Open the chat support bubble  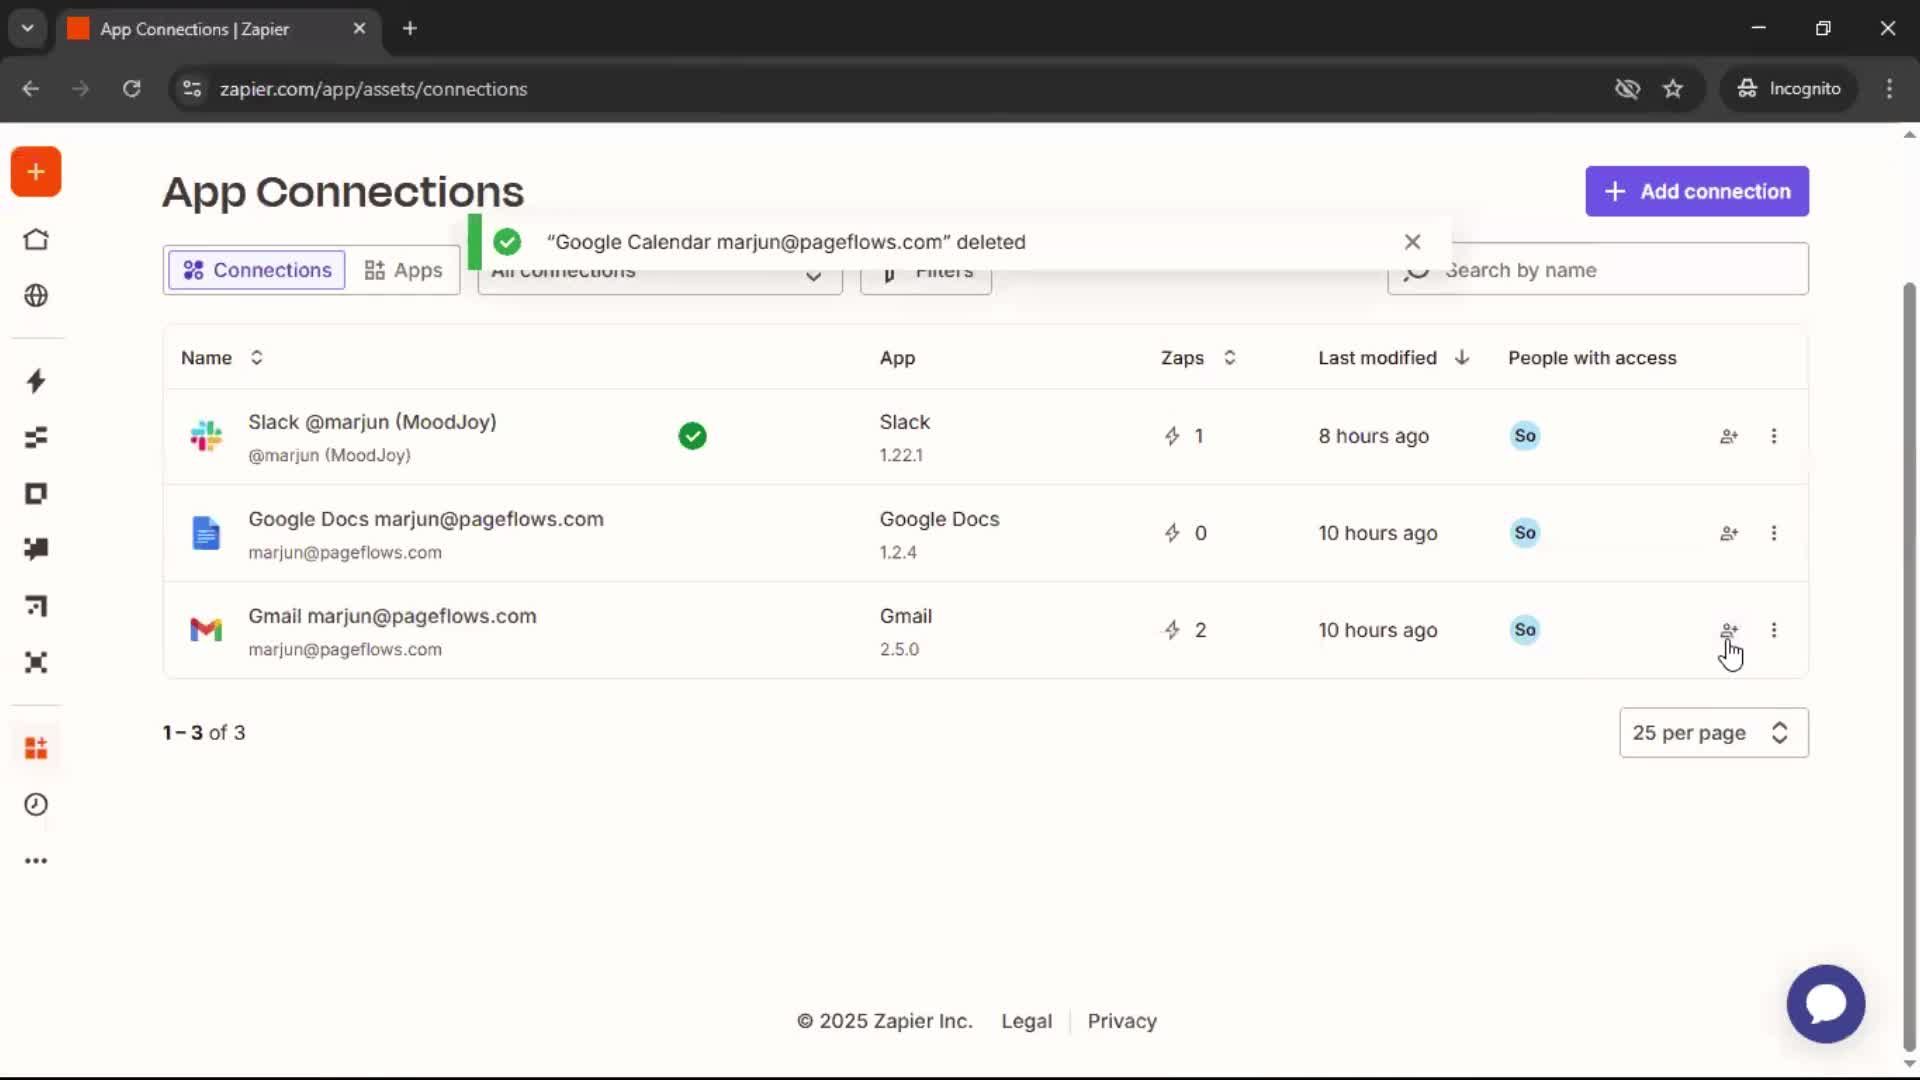pos(1826,1004)
